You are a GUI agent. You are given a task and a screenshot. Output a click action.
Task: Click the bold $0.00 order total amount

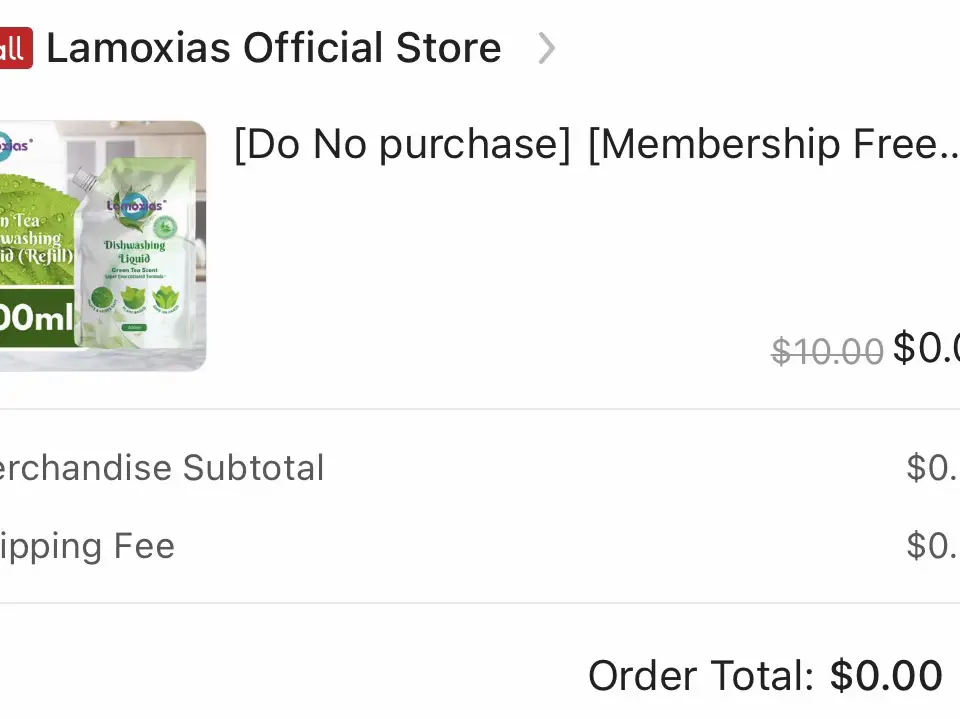[886, 676]
